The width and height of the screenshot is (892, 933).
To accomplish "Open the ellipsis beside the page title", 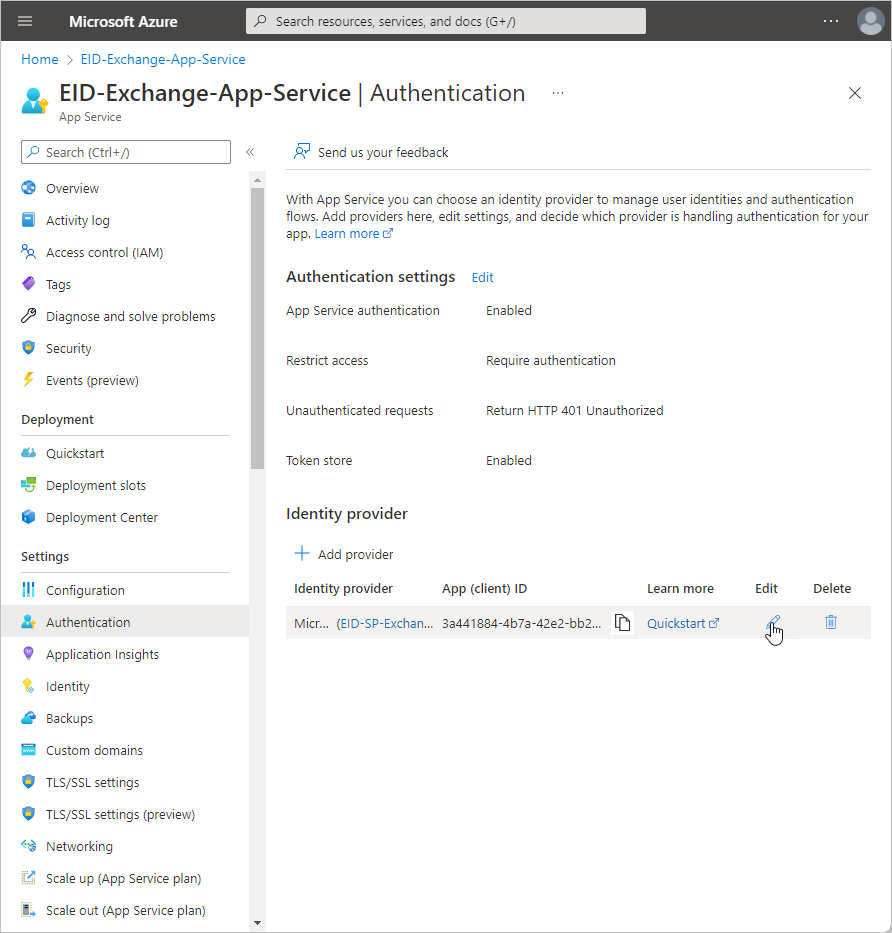I will pos(558,93).
